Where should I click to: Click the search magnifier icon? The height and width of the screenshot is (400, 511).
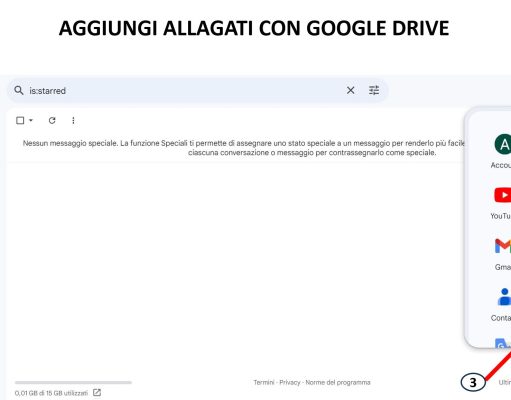19,90
